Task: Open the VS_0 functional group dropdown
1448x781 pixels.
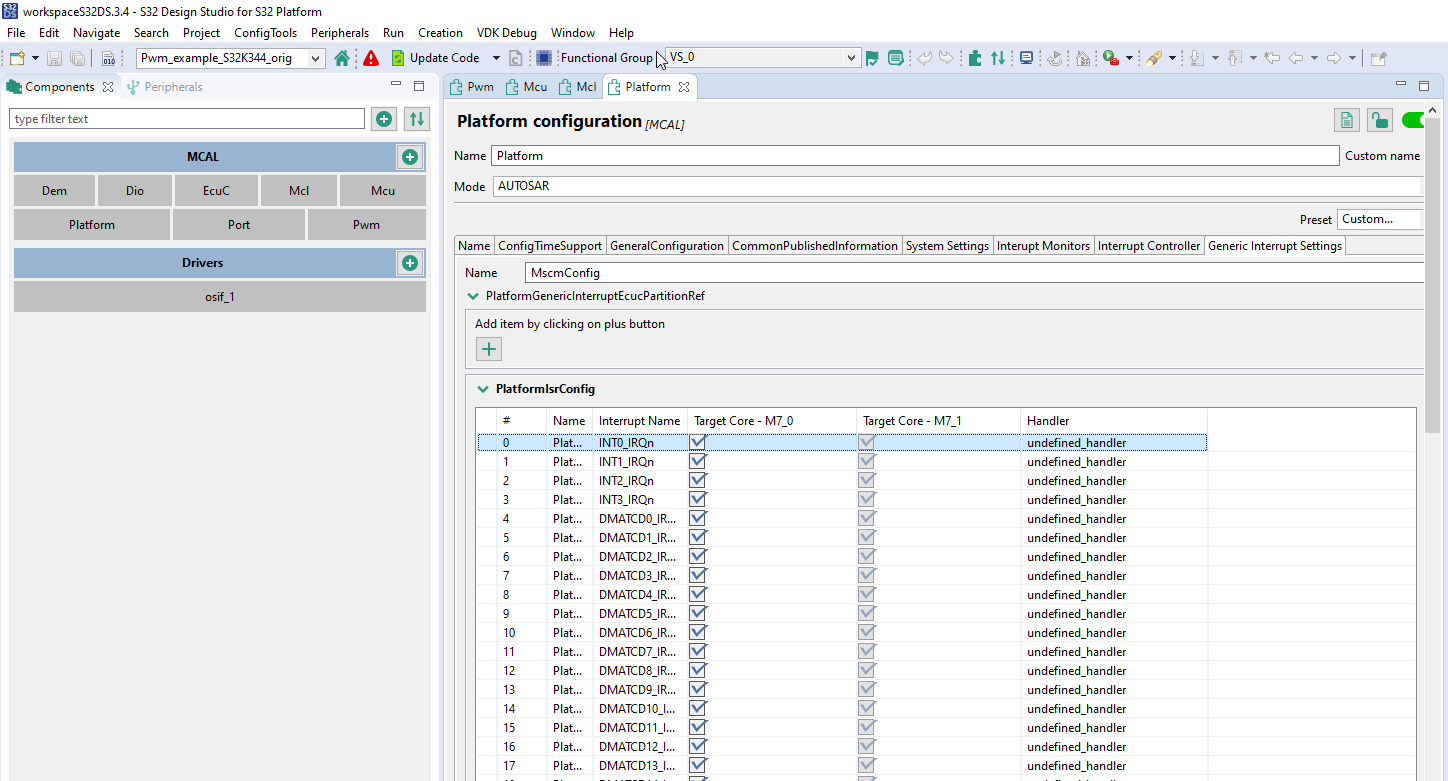Action: tap(849, 57)
